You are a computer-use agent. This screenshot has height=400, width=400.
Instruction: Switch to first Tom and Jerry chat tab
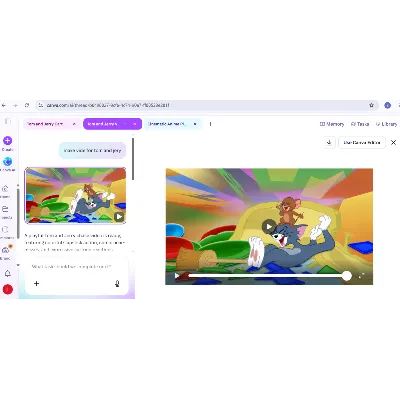click(x=48, y=124)
